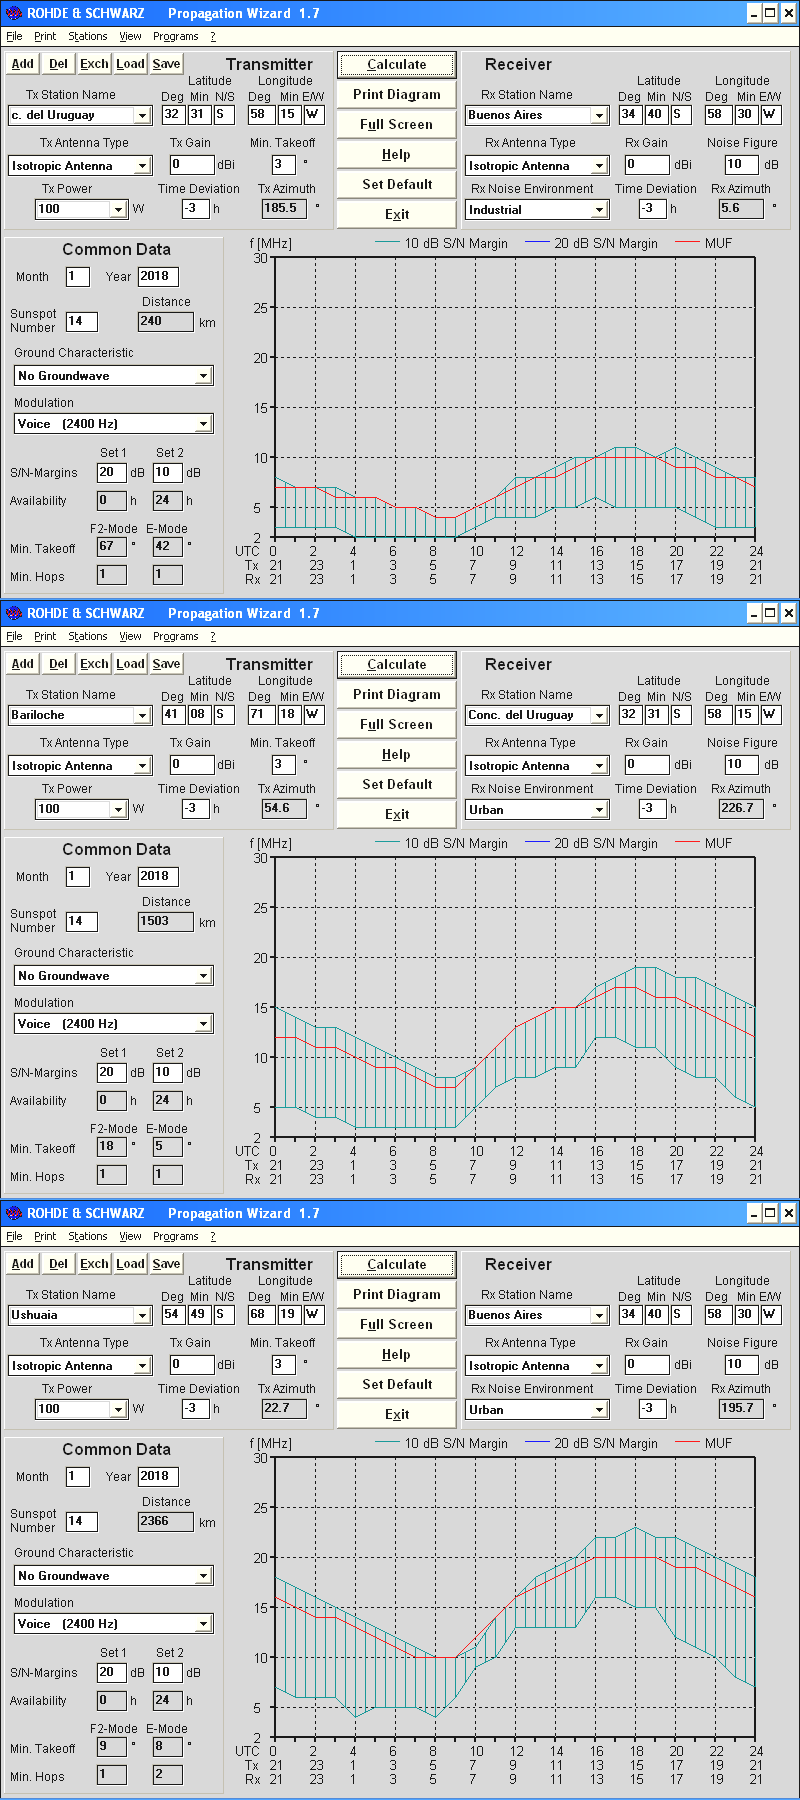Click the Tx Gain field in the Bariloche transmitter window
Image resolution: width=800 pixels, height=1800 pixels.
coord(192,765)
